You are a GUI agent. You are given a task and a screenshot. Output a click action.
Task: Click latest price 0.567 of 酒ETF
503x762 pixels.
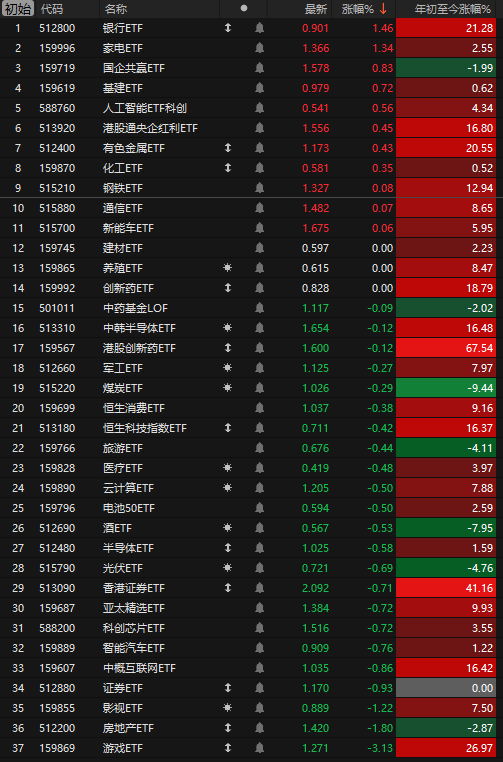[x=315, y=528]
